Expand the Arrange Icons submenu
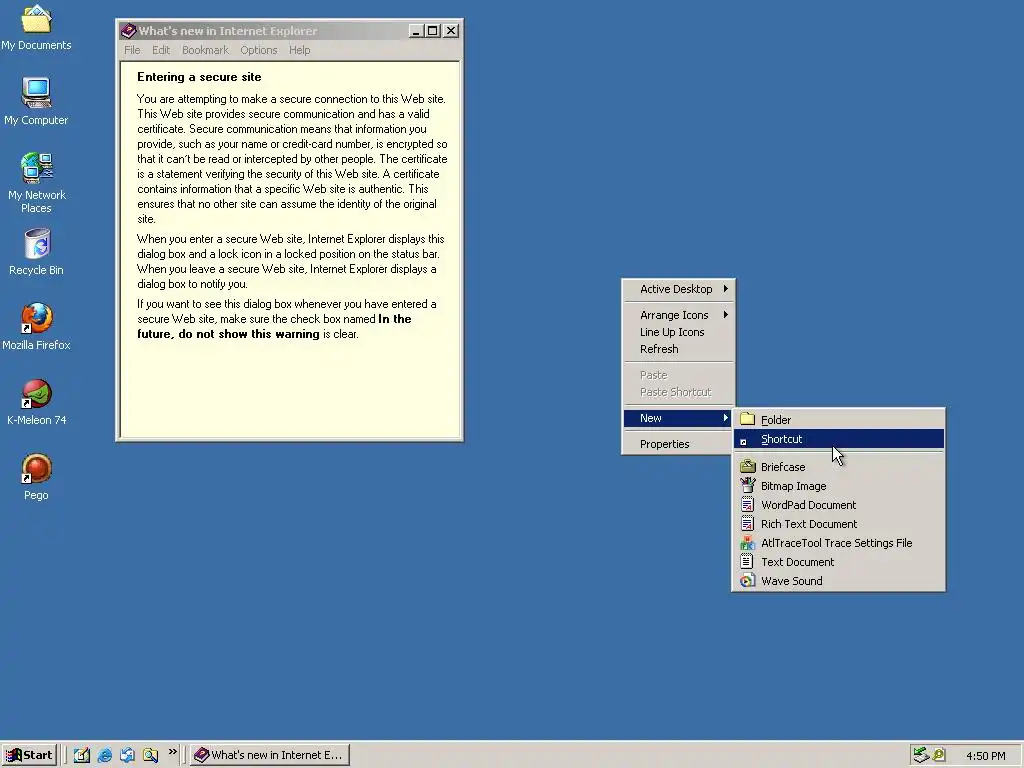Image resolution: width=1024 pixels, height=768 pixels. [x=678, y=315]
